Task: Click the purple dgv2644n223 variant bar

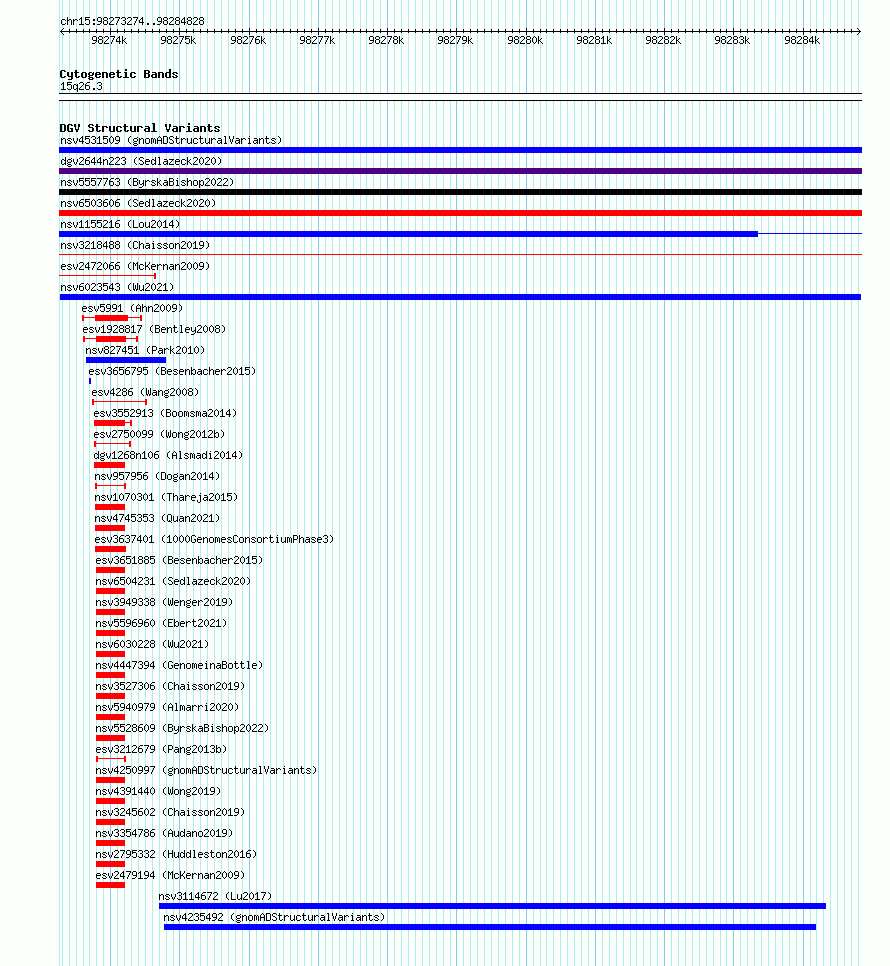Action: tap(461, 171)
